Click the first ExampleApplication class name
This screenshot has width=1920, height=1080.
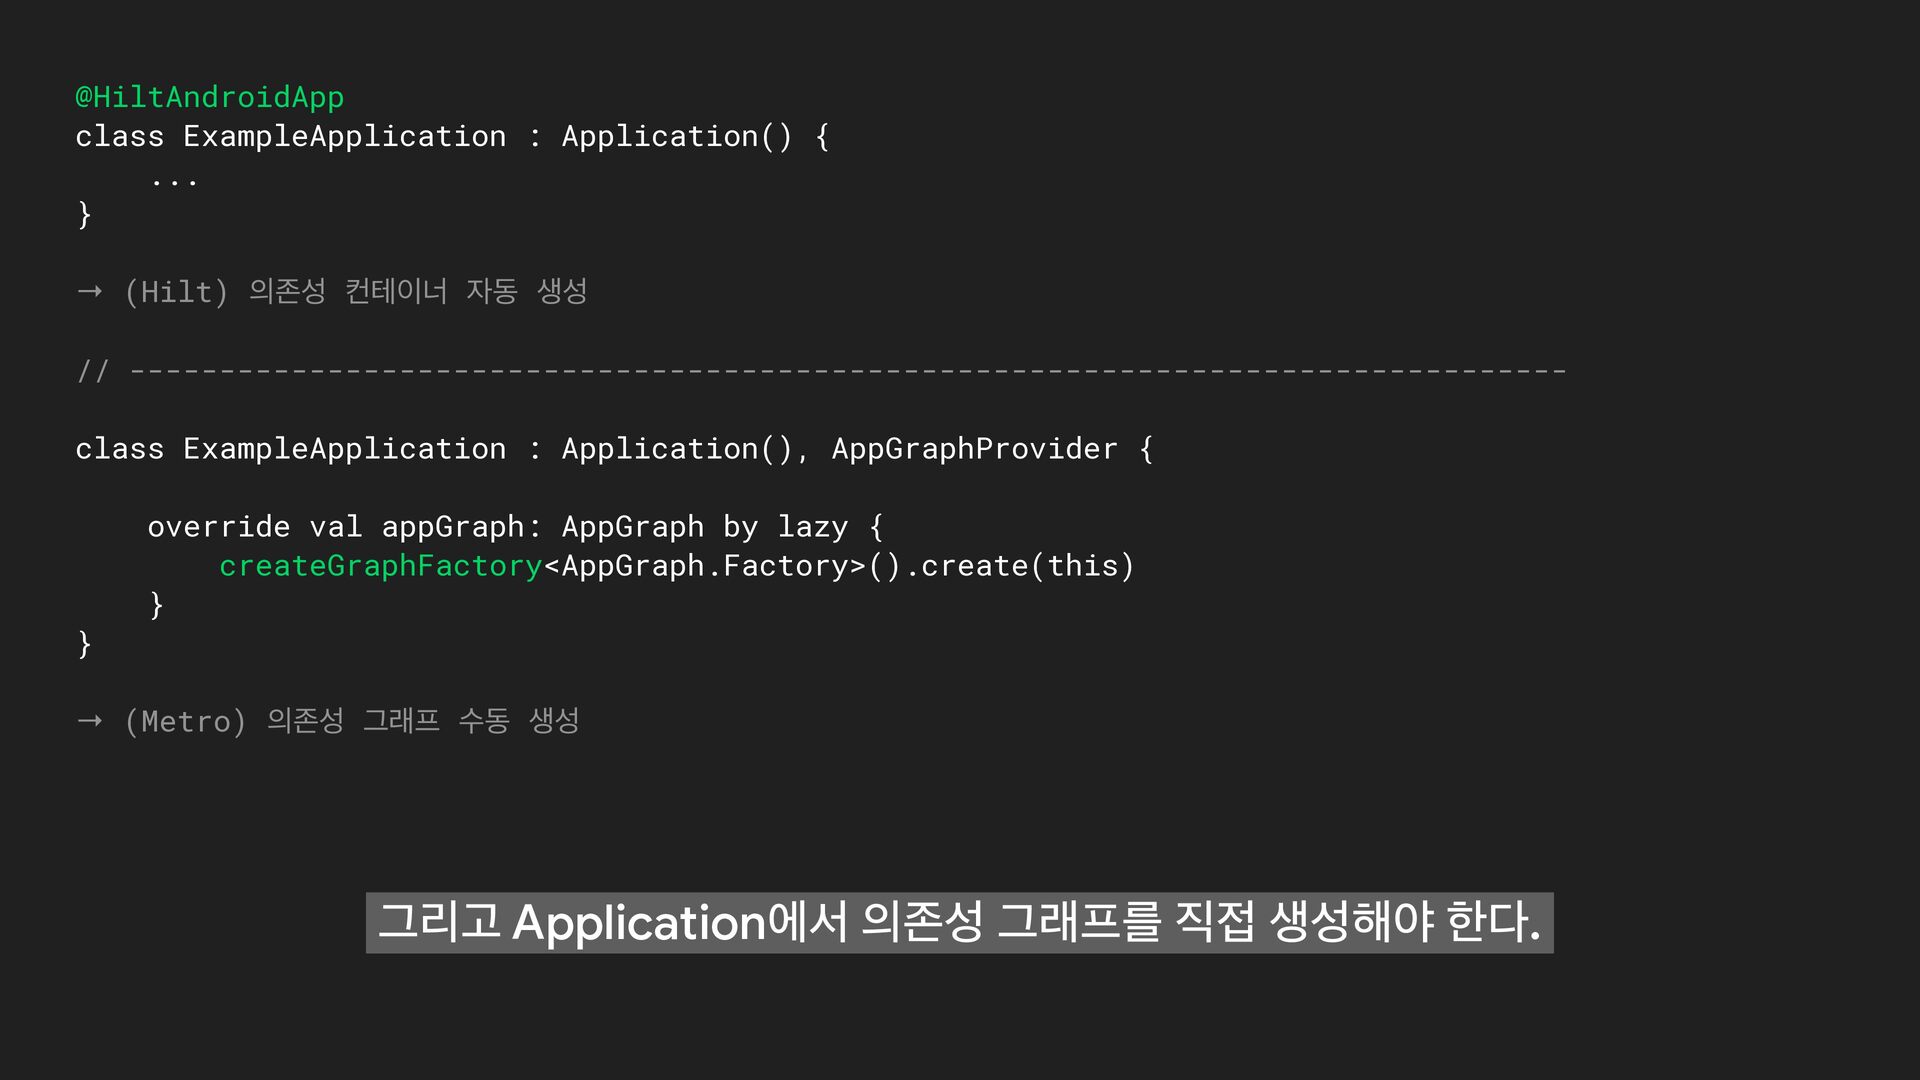point(344,136)
